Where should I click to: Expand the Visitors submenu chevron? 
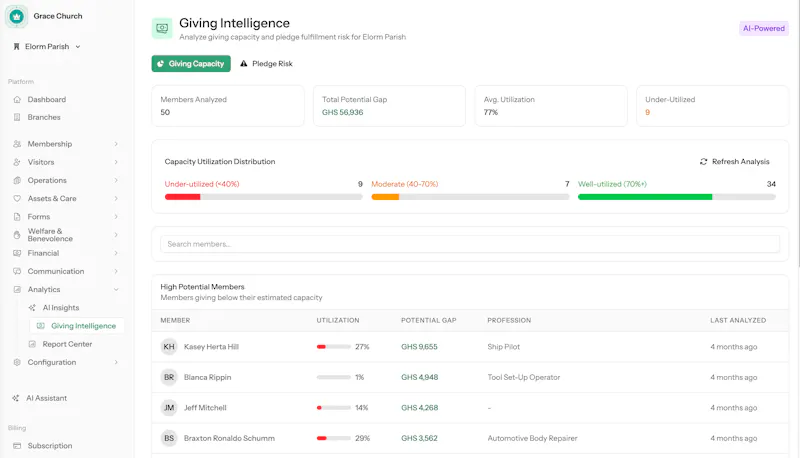[x=116, y=162]
